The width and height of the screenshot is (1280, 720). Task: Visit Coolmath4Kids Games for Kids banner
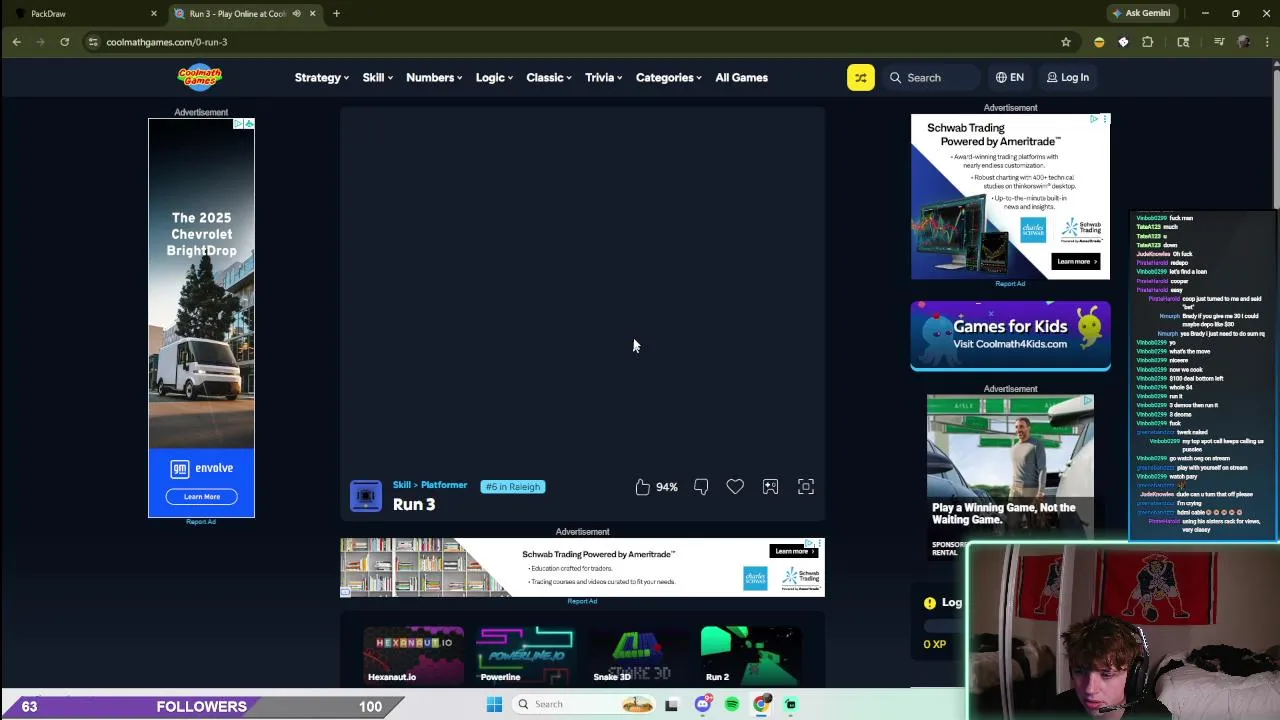1010,335
